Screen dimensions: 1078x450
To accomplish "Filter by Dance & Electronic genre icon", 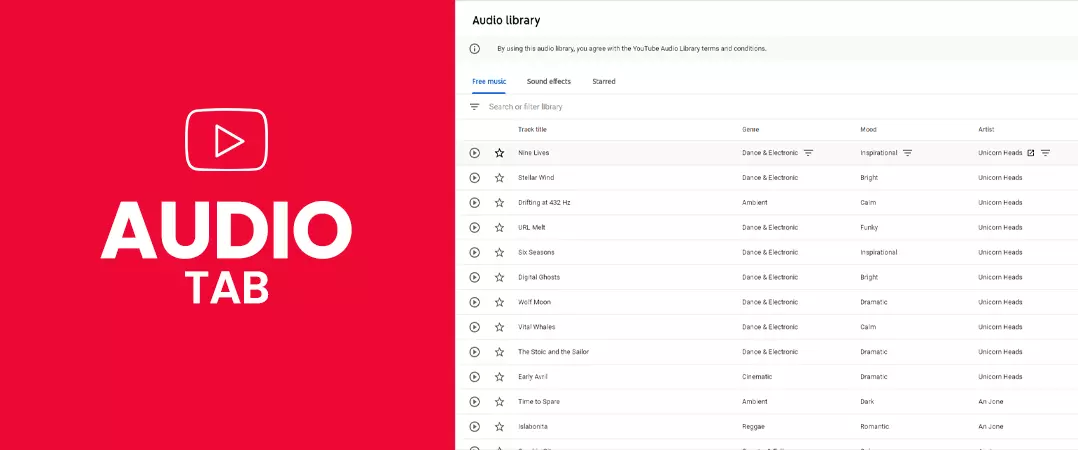I will coord(808,153).
